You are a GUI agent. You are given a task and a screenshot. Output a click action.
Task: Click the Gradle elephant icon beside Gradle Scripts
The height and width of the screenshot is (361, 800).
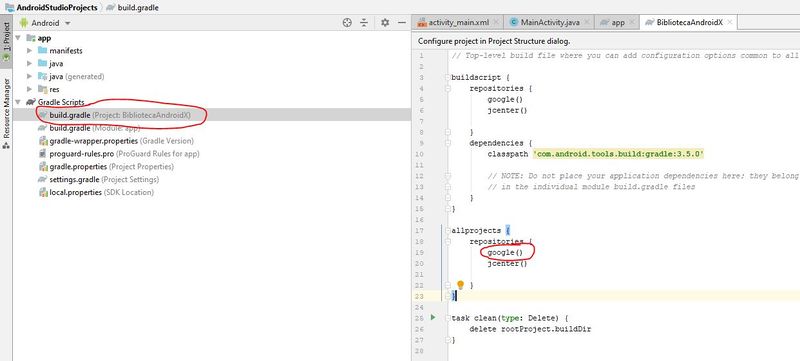tap(31, 102)
